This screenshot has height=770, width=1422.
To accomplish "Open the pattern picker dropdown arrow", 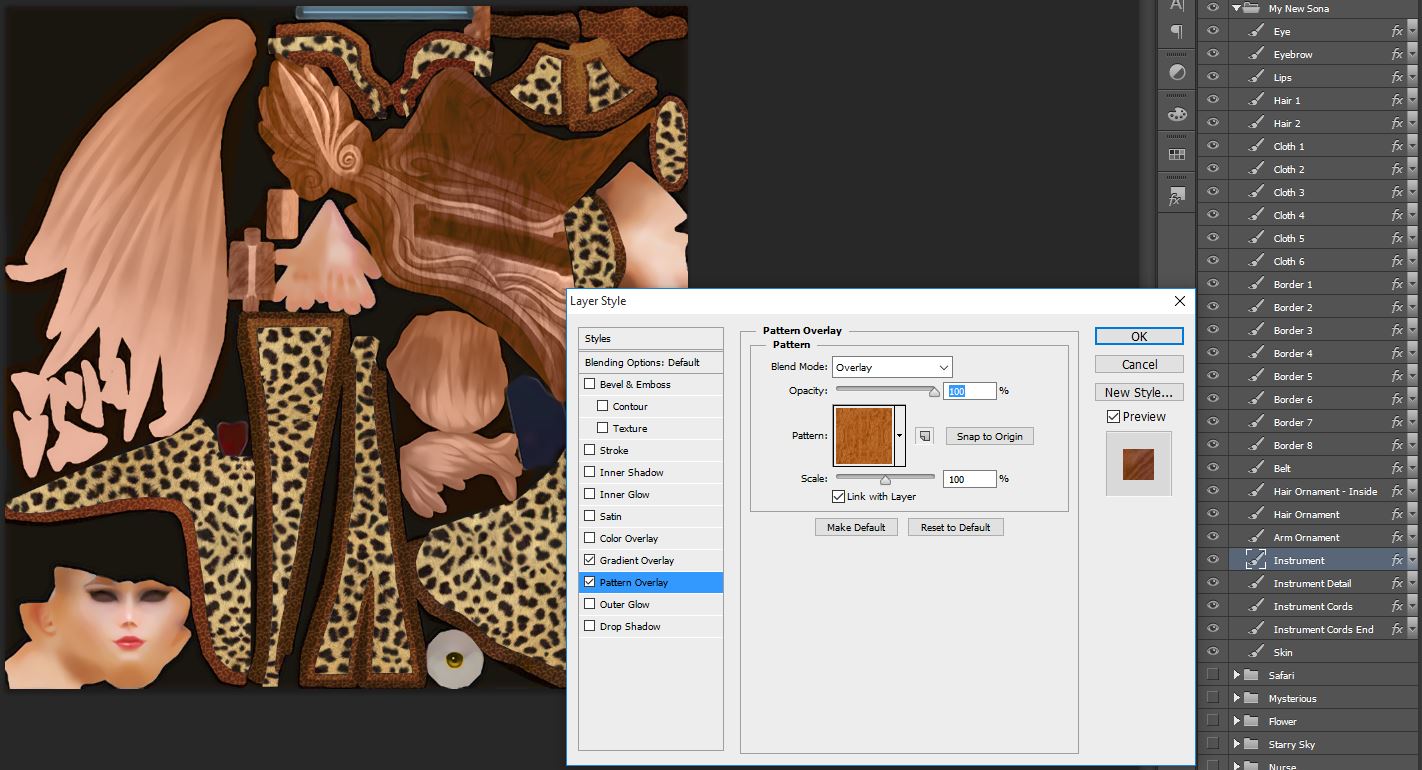I will coord(900,436).
